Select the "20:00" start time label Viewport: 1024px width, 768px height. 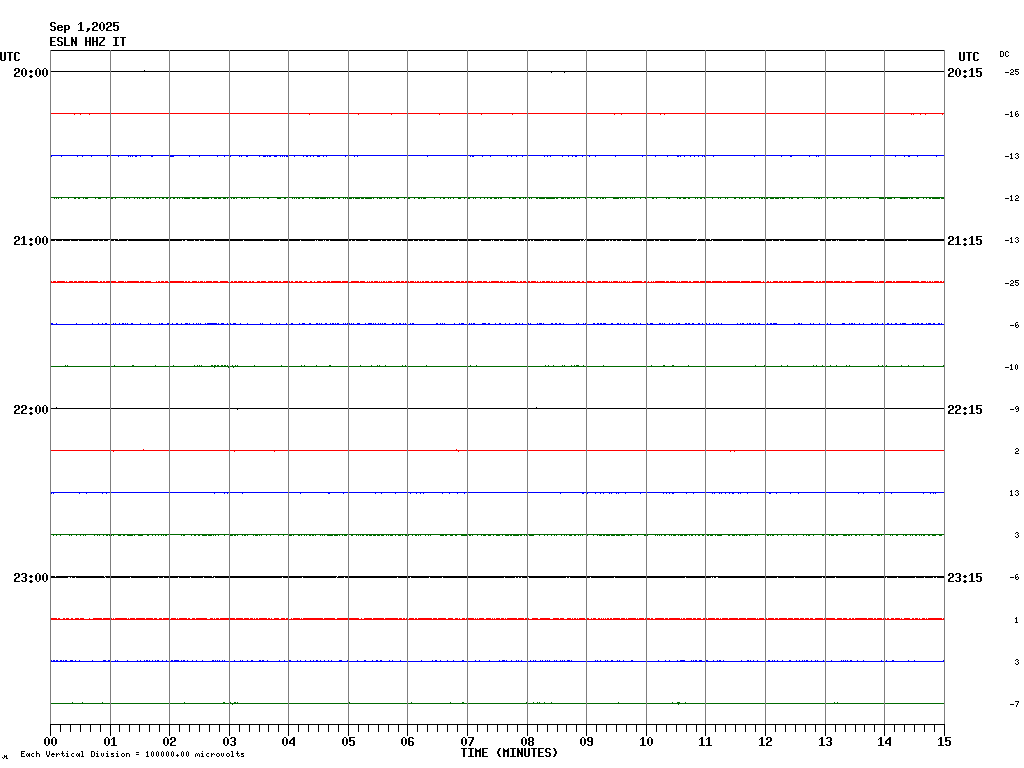click(31, 72)
